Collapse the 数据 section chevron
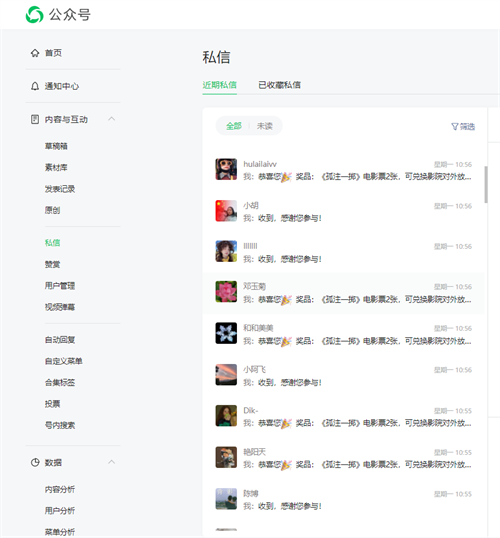The height and width of the screenshot is (538, 500). (112, 462)
